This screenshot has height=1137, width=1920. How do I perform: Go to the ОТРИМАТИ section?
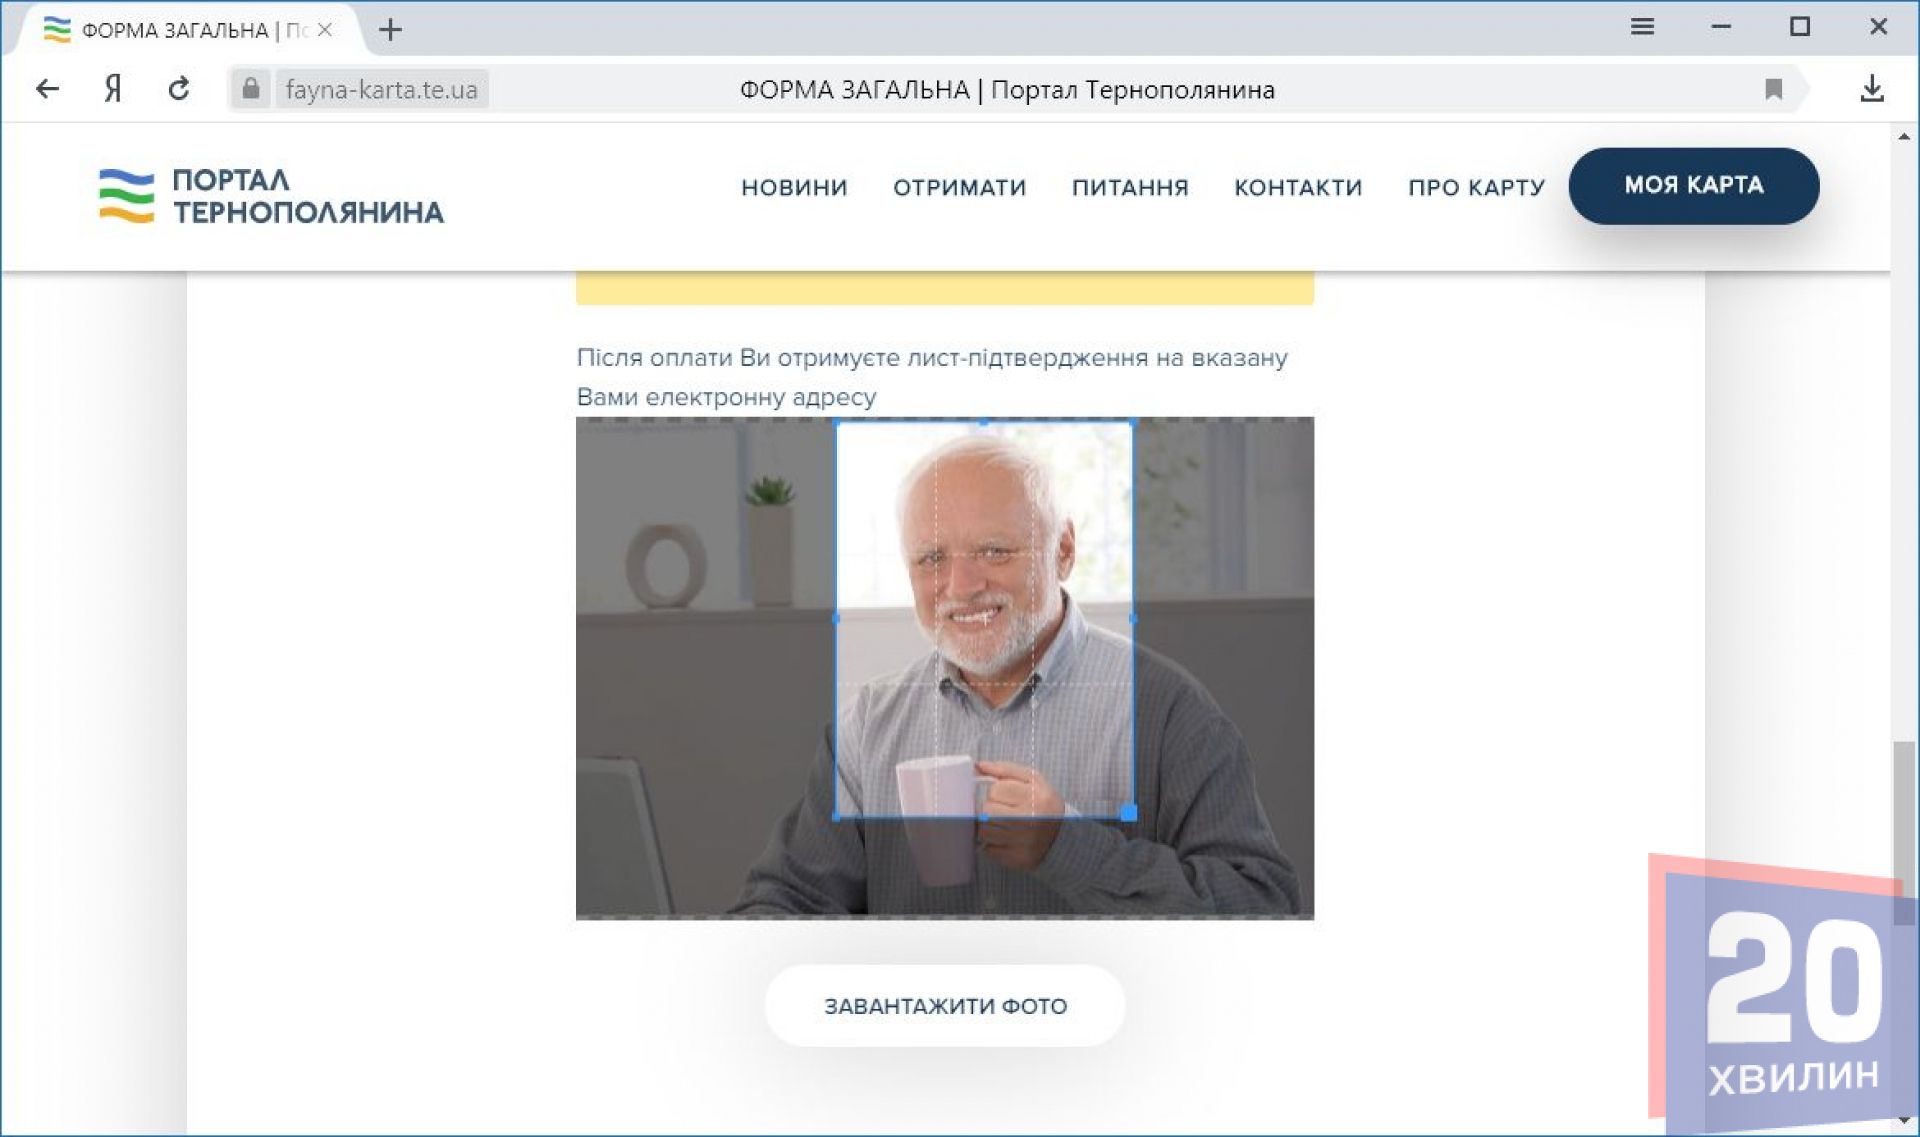click(x=959, y=187)
